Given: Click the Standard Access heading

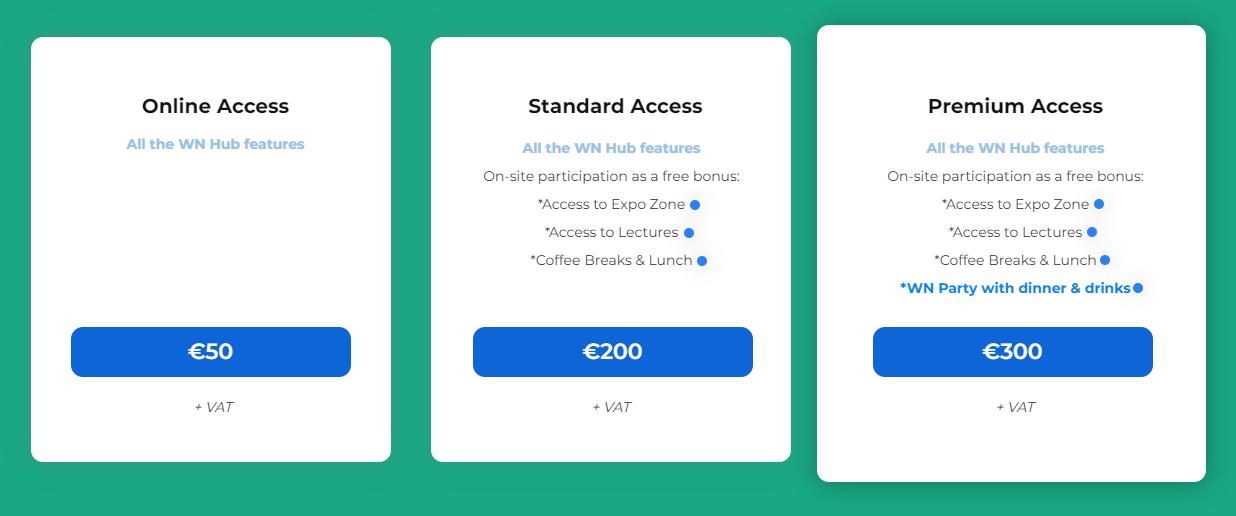Looking at the screenshot, I should [615, 106].
